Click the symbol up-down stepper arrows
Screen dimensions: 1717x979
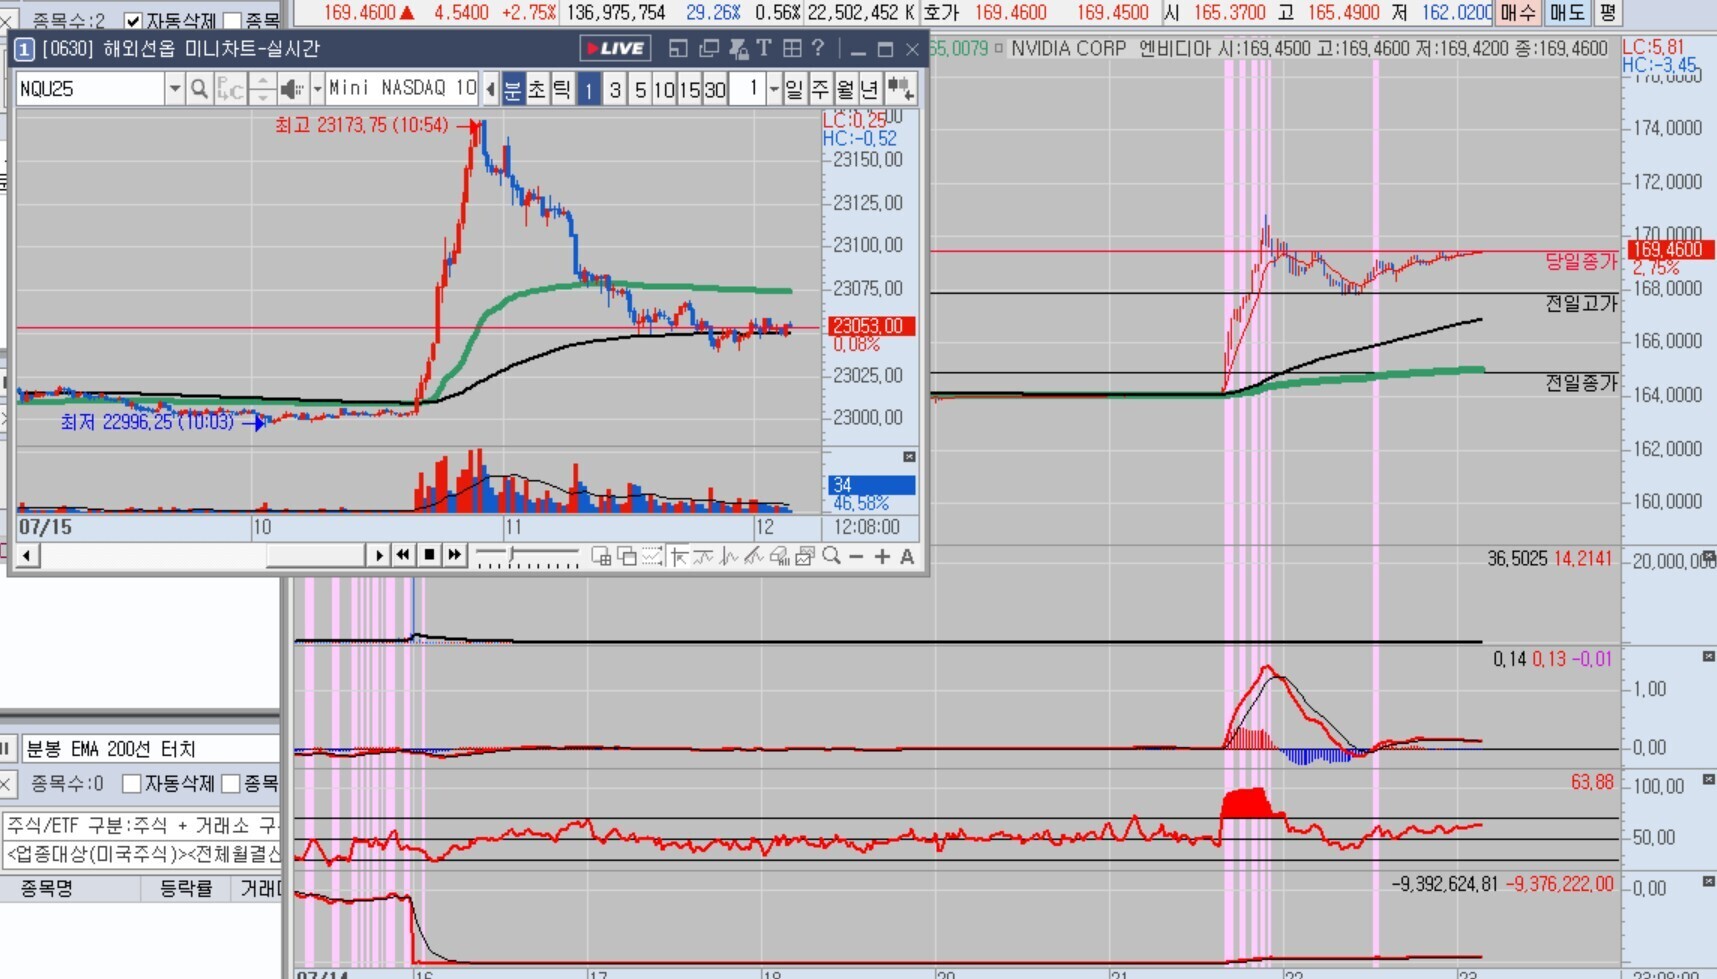click(x=262, y=89)
